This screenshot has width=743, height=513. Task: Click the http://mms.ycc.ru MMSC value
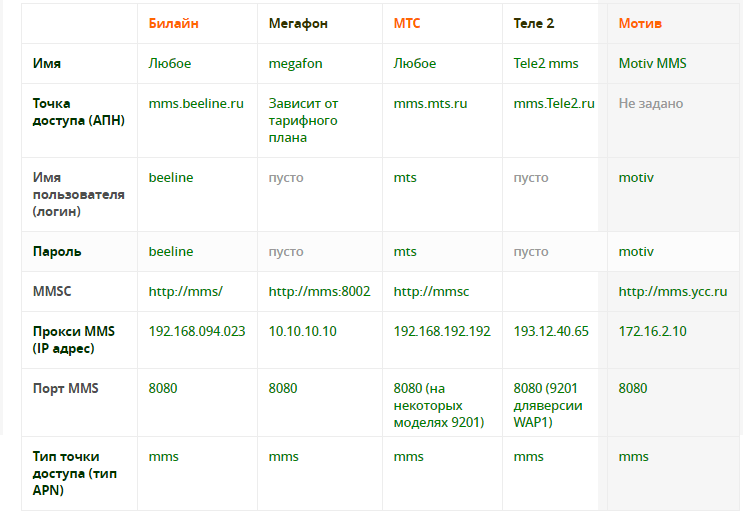pos(672,291)
